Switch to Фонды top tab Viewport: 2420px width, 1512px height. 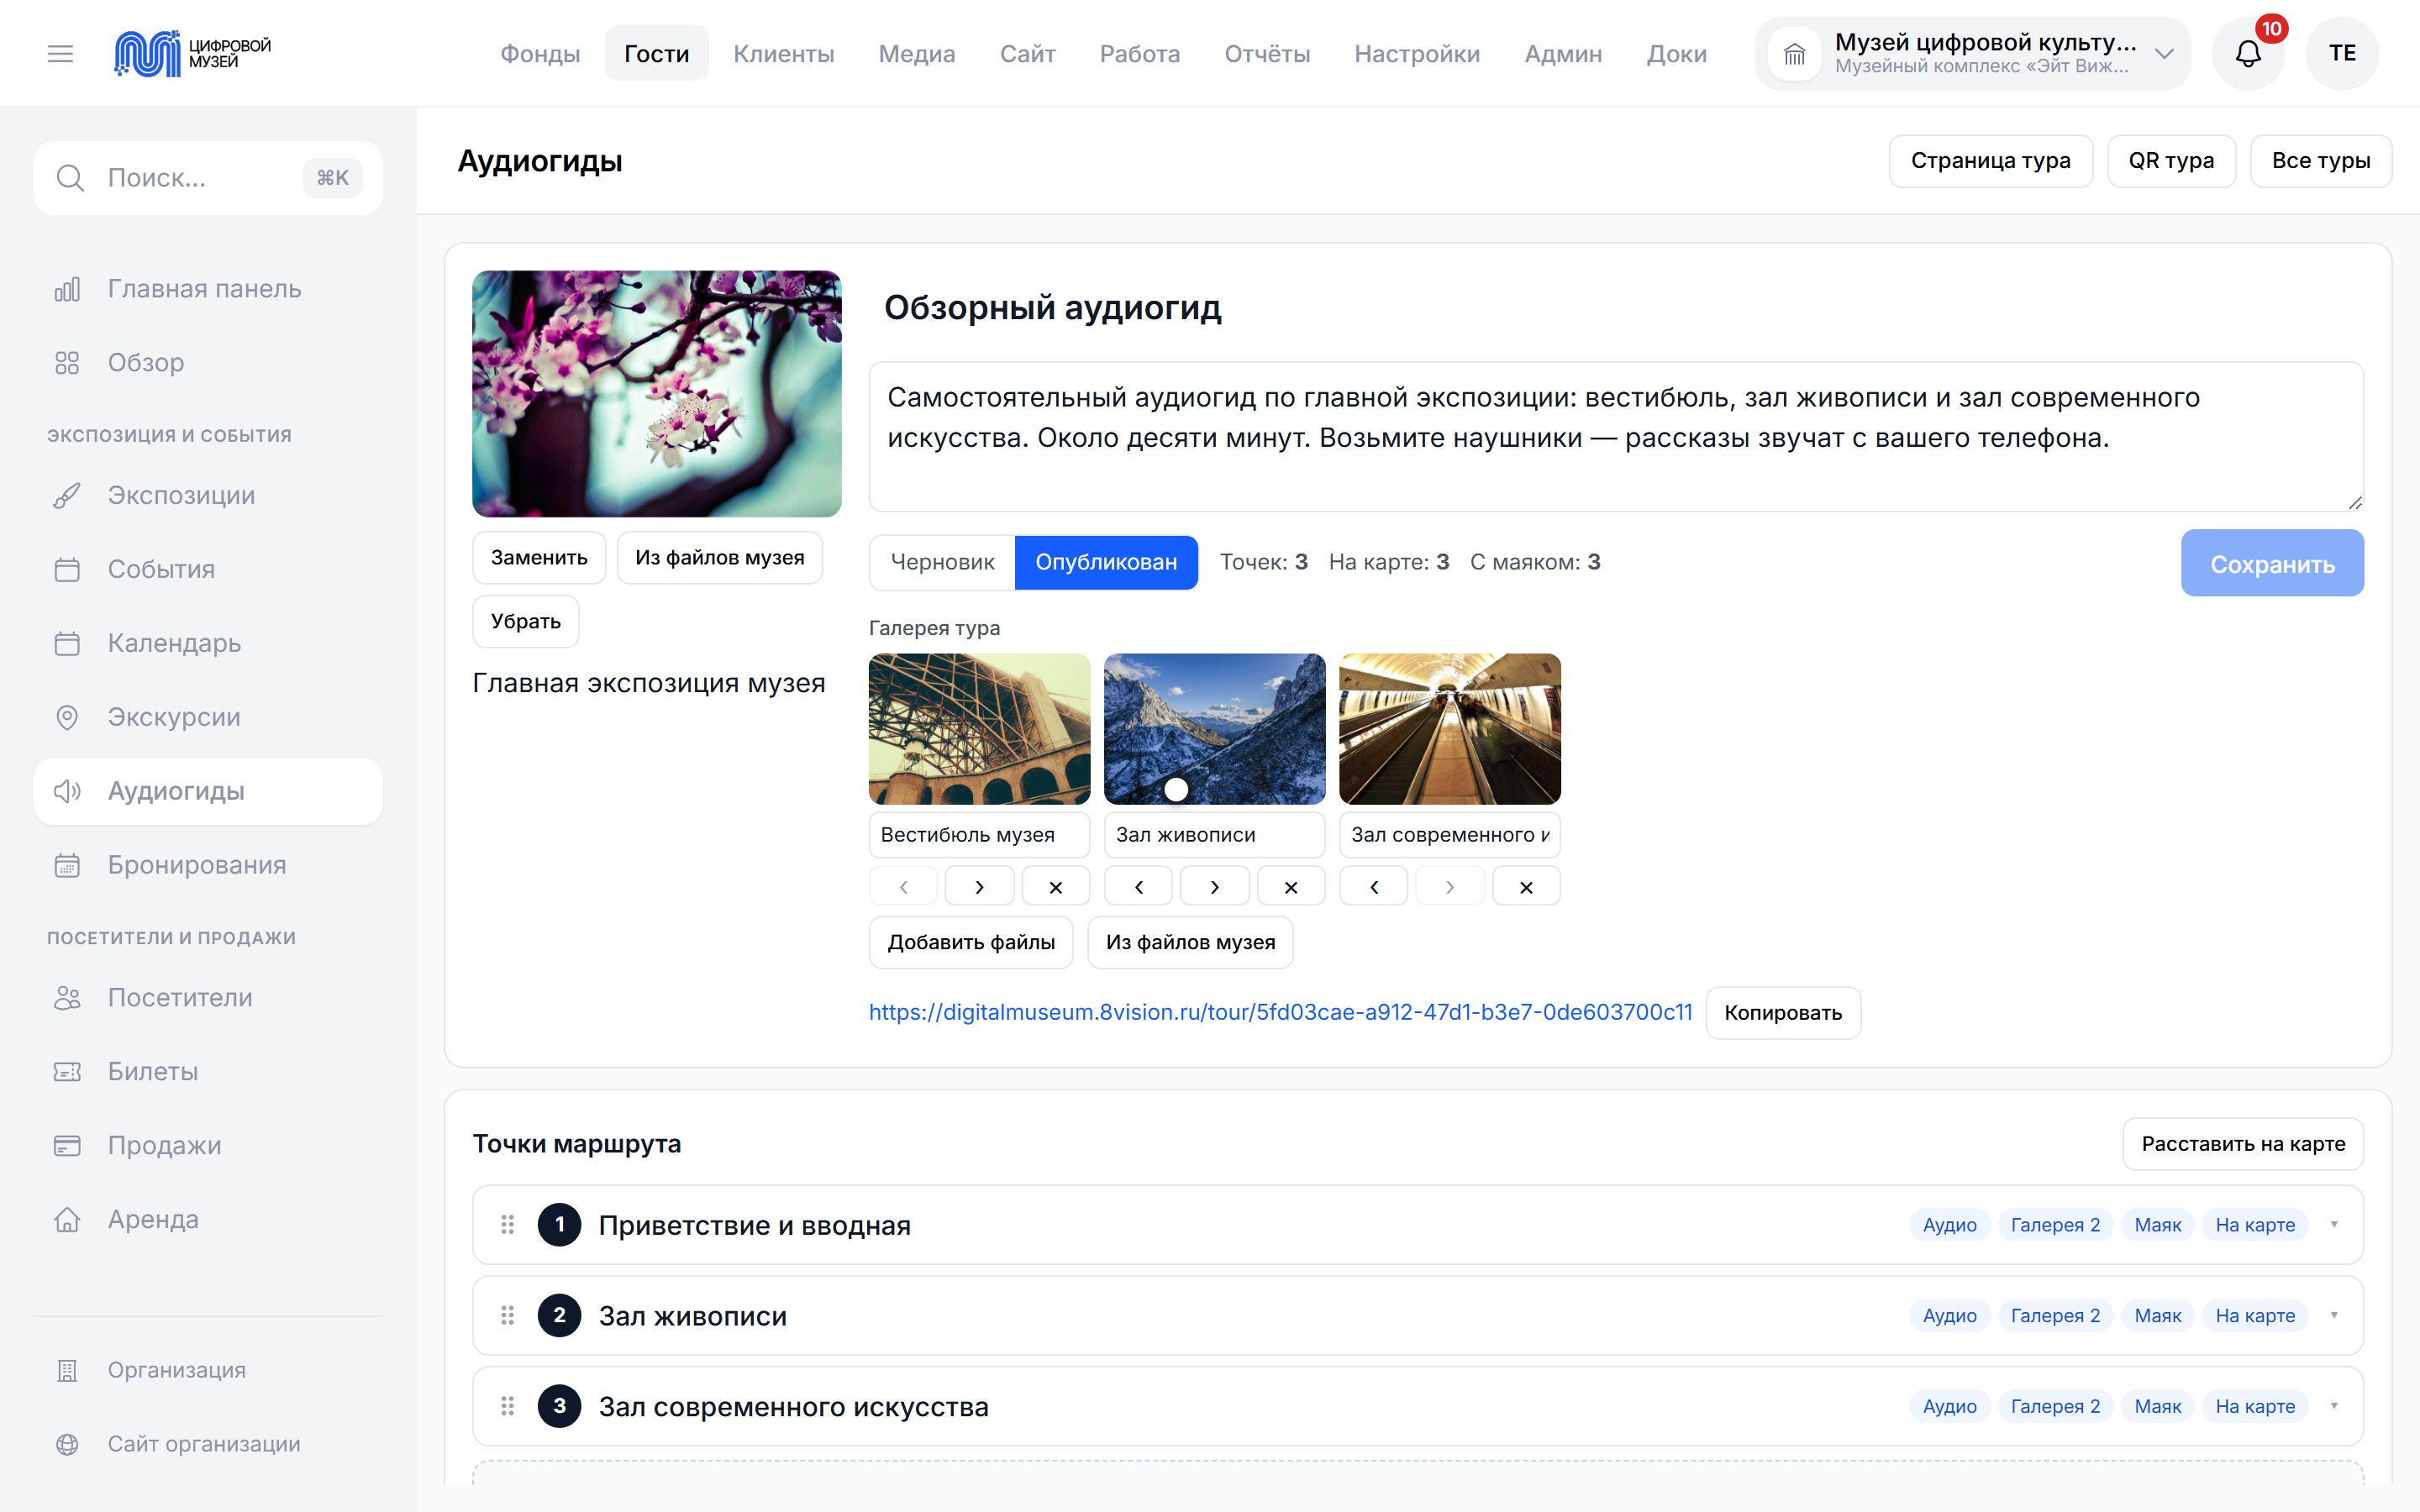point(540,54)
